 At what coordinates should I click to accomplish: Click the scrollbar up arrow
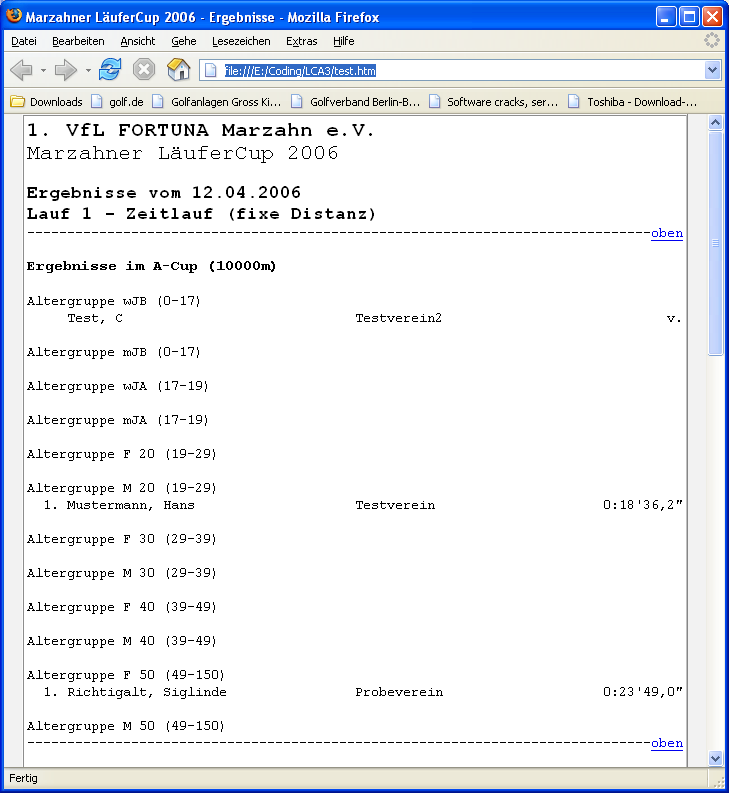pyautogui.click(x=715, y=122)
